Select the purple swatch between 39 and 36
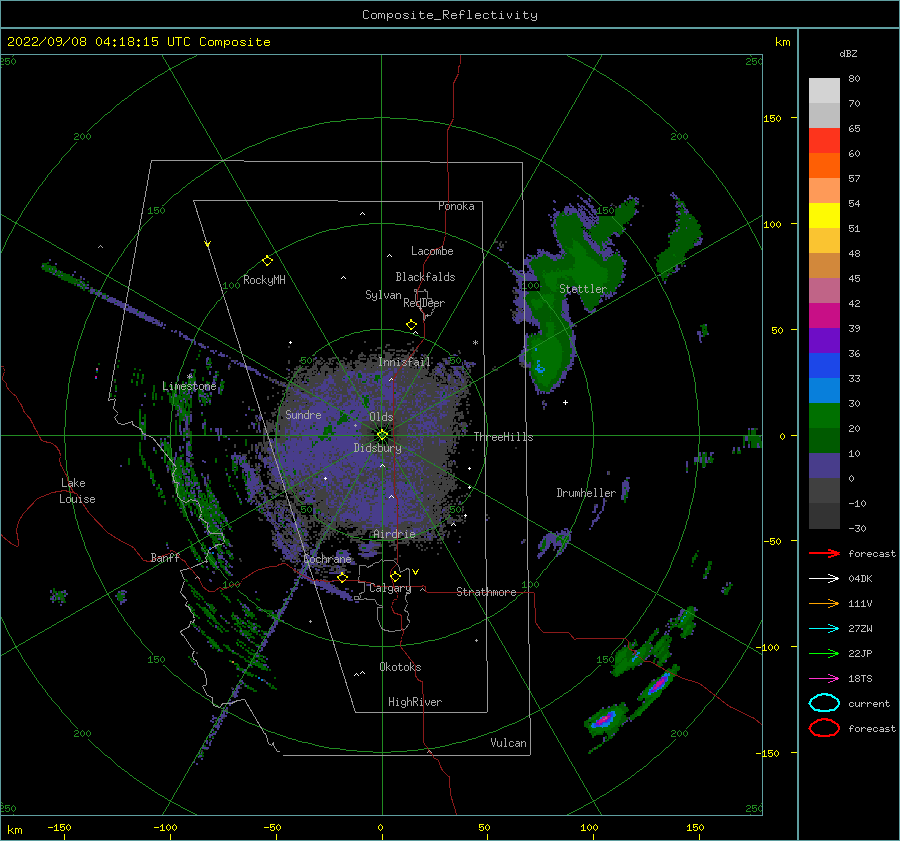Image resolution: width=900 pixels, height=841 pixels. tap(824, 340)
